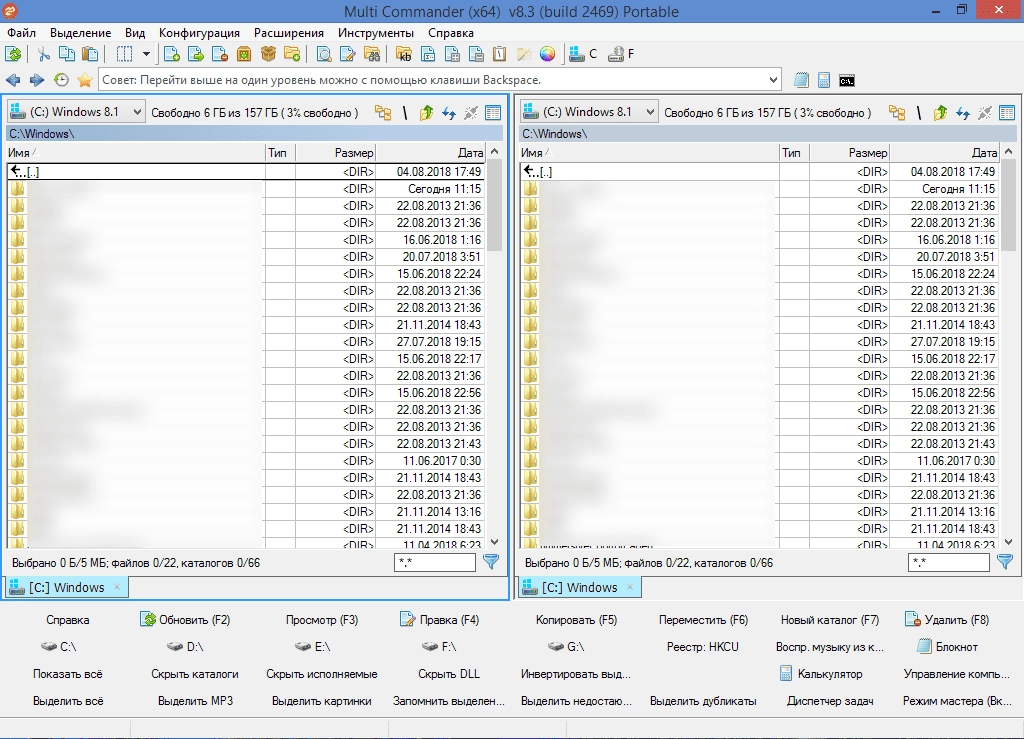Click view mode columns icon in right panel
Screen dimensions: 1024x739
point(1007,113)
